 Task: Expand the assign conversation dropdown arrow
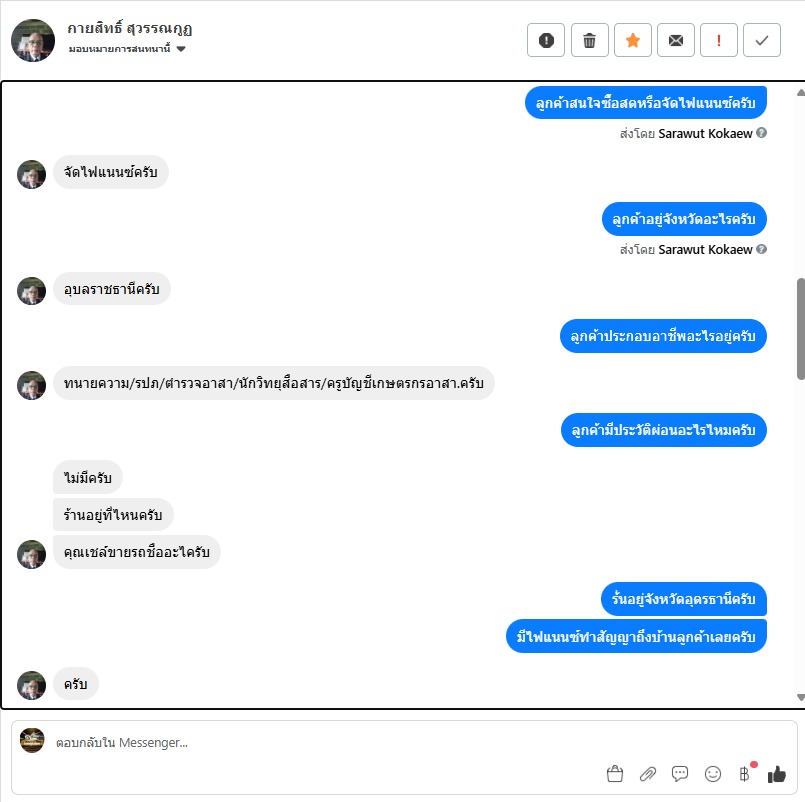(x=181, y=49)
